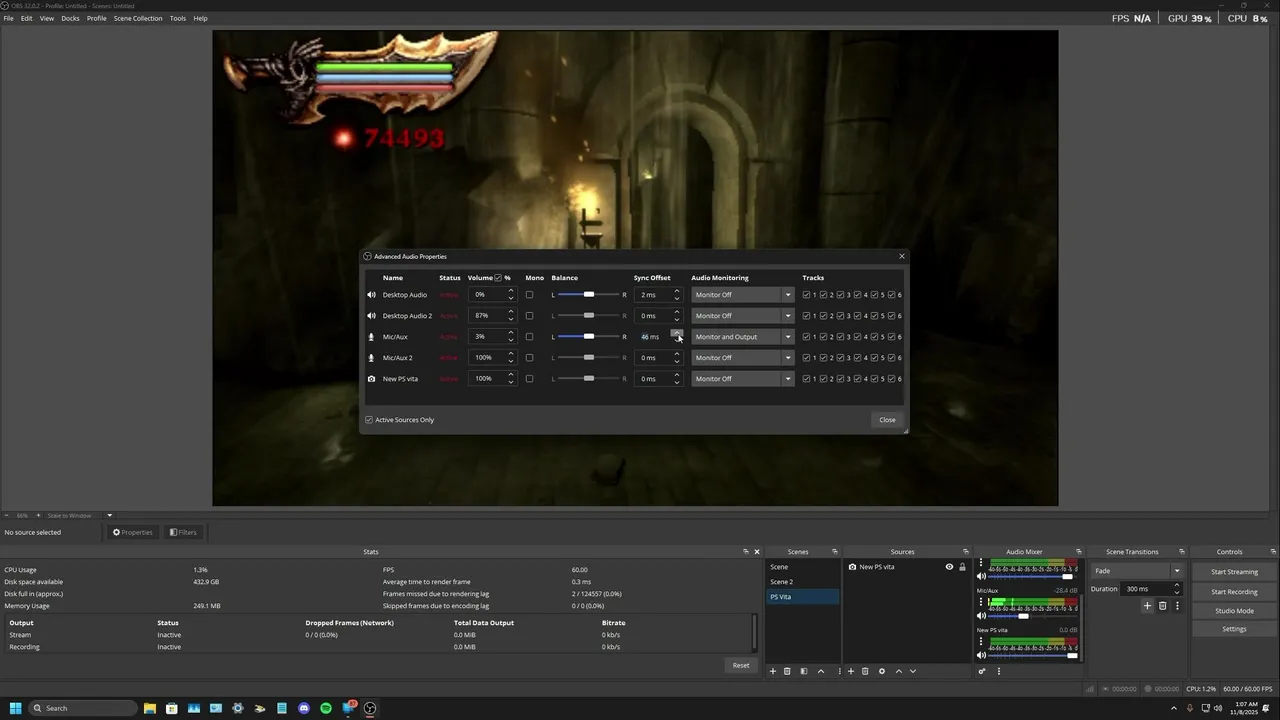Viewport: 1280px width, 720px height.
Task: Remove scene transition with trash icon
Action: point(1162,605)
